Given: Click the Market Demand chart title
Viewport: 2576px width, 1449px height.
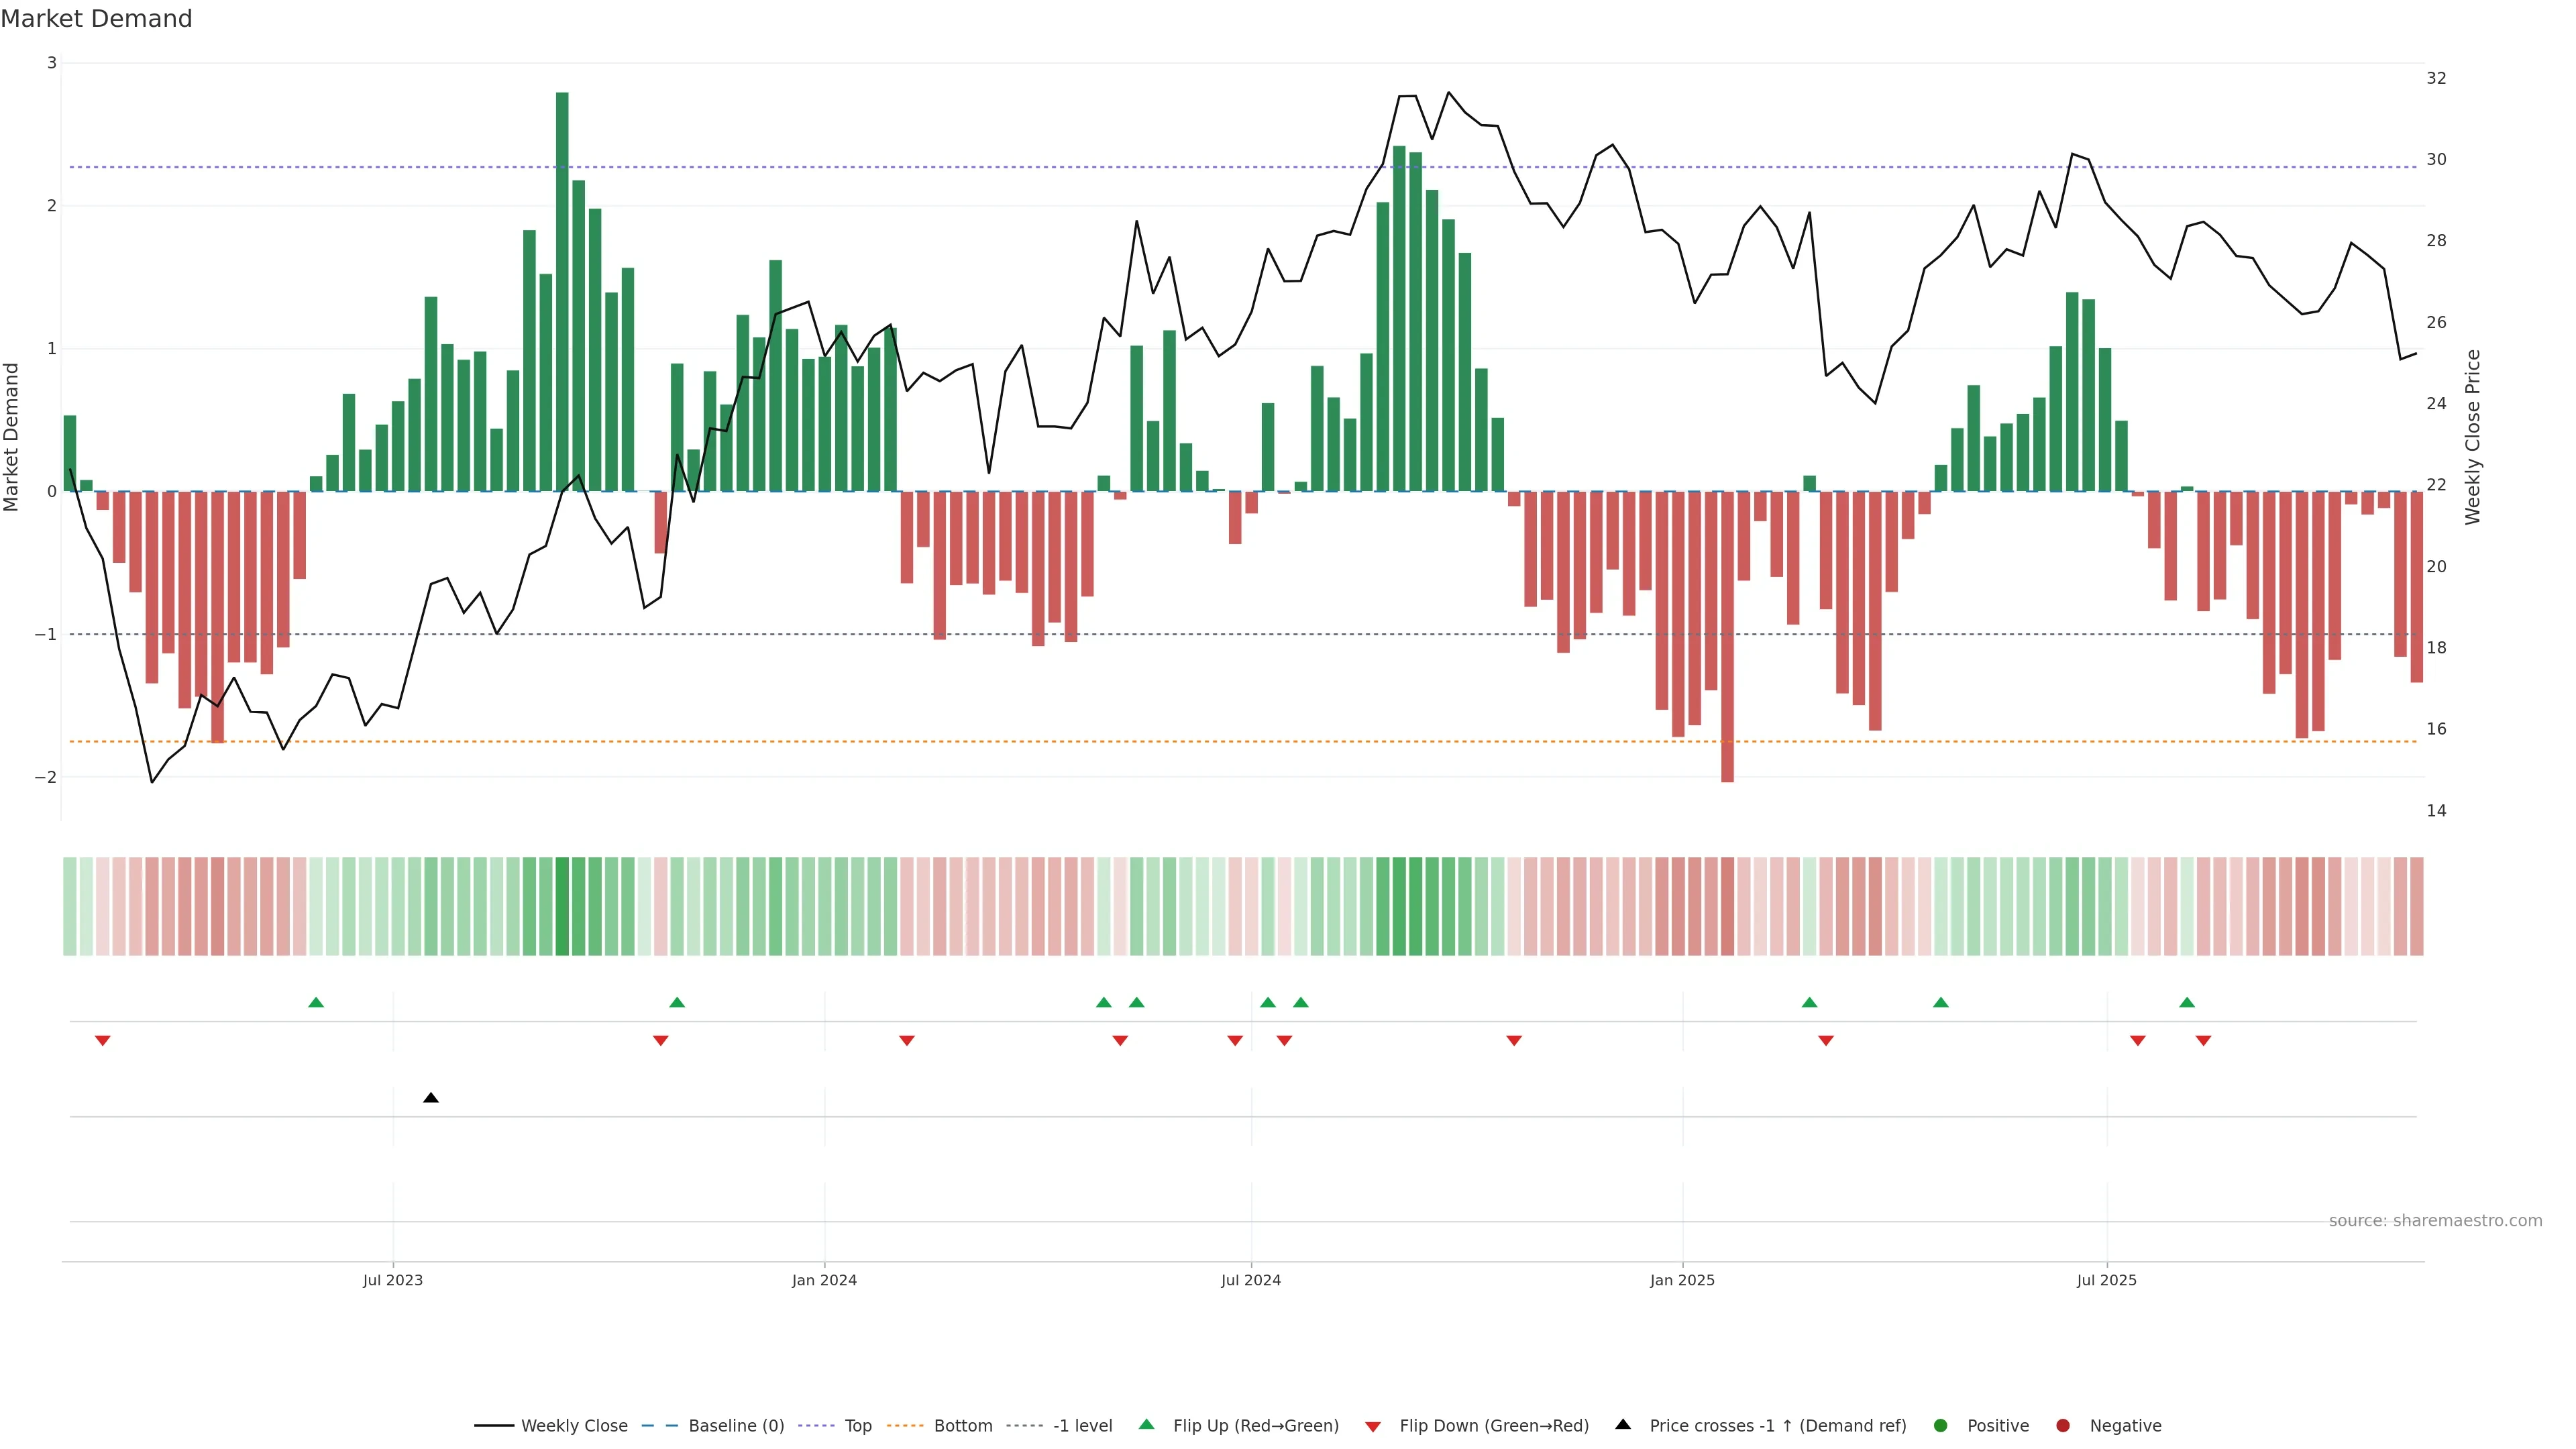Looking at the screenshot, I should 96,19.
